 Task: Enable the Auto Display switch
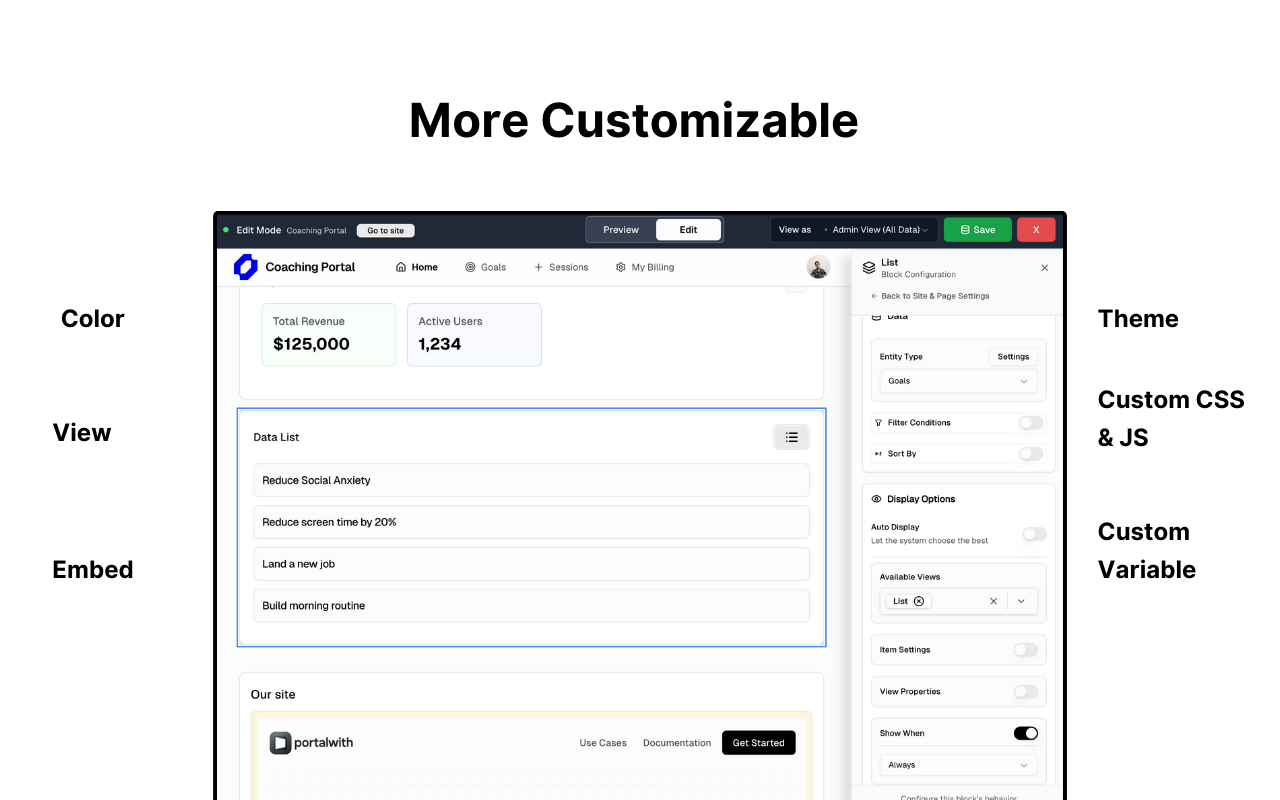pos(1034,534)
